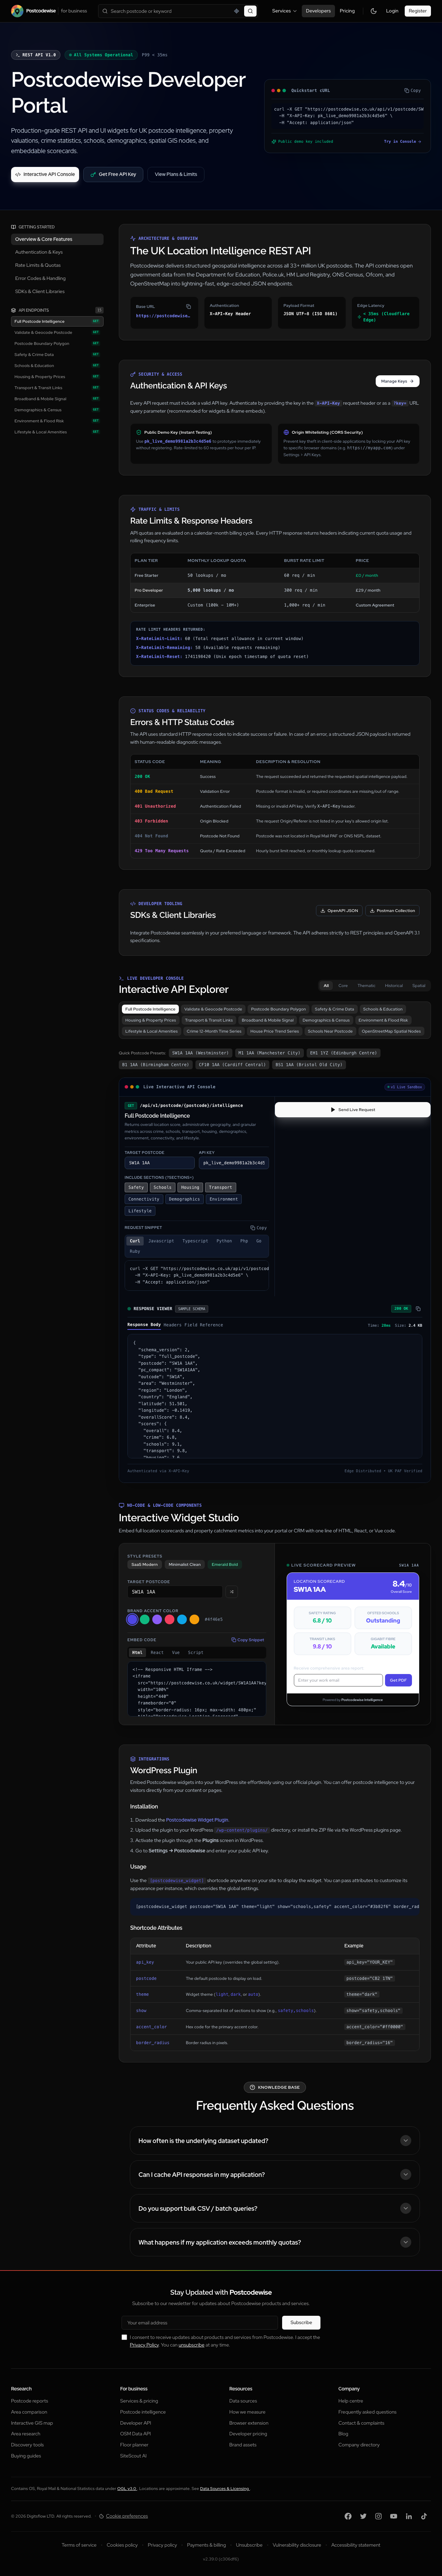Select the Crime 12-Month Time Series endpoint
Viewport: 442px width, 2576px height.
214,1031
